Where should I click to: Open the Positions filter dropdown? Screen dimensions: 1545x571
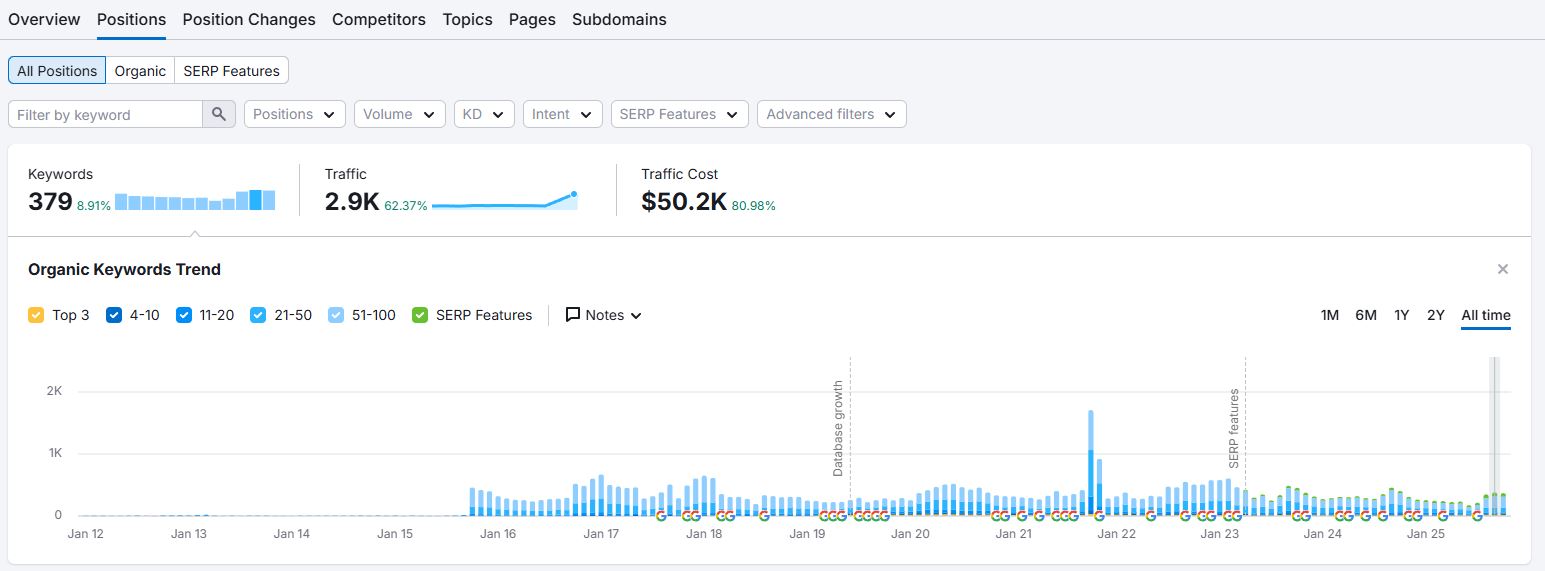[294, 114]
